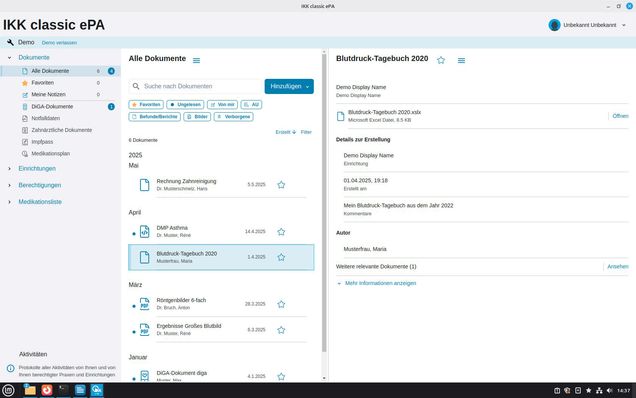This screenshot has width=636, height=398.
Task: Star the Röntgenbilder 6-fach document
Action: tap(281, 304)
